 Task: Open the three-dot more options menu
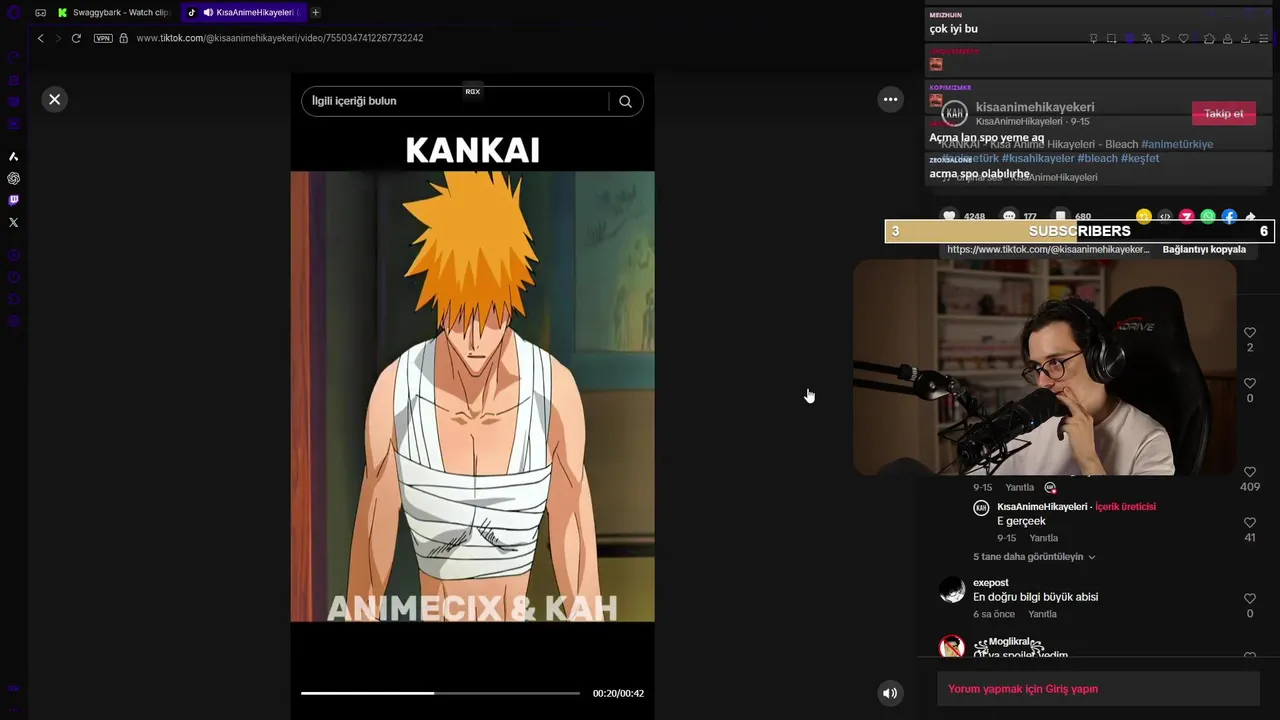pyautogui.click(x=890, y=99)
